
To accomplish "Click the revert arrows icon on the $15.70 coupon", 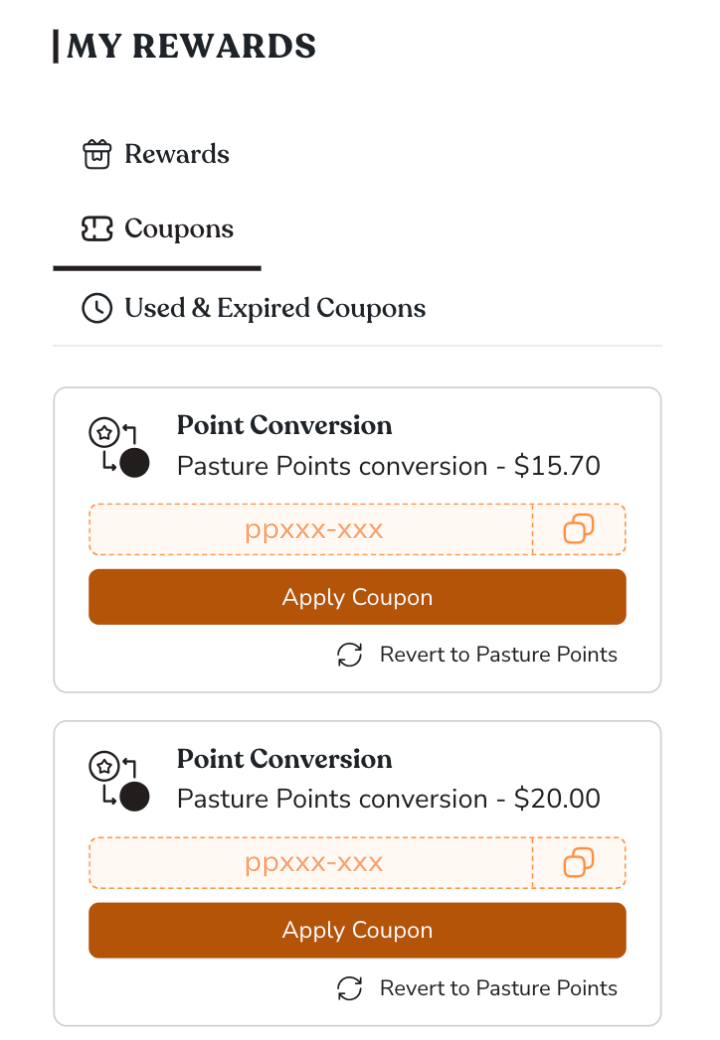I will click(348, 655).
